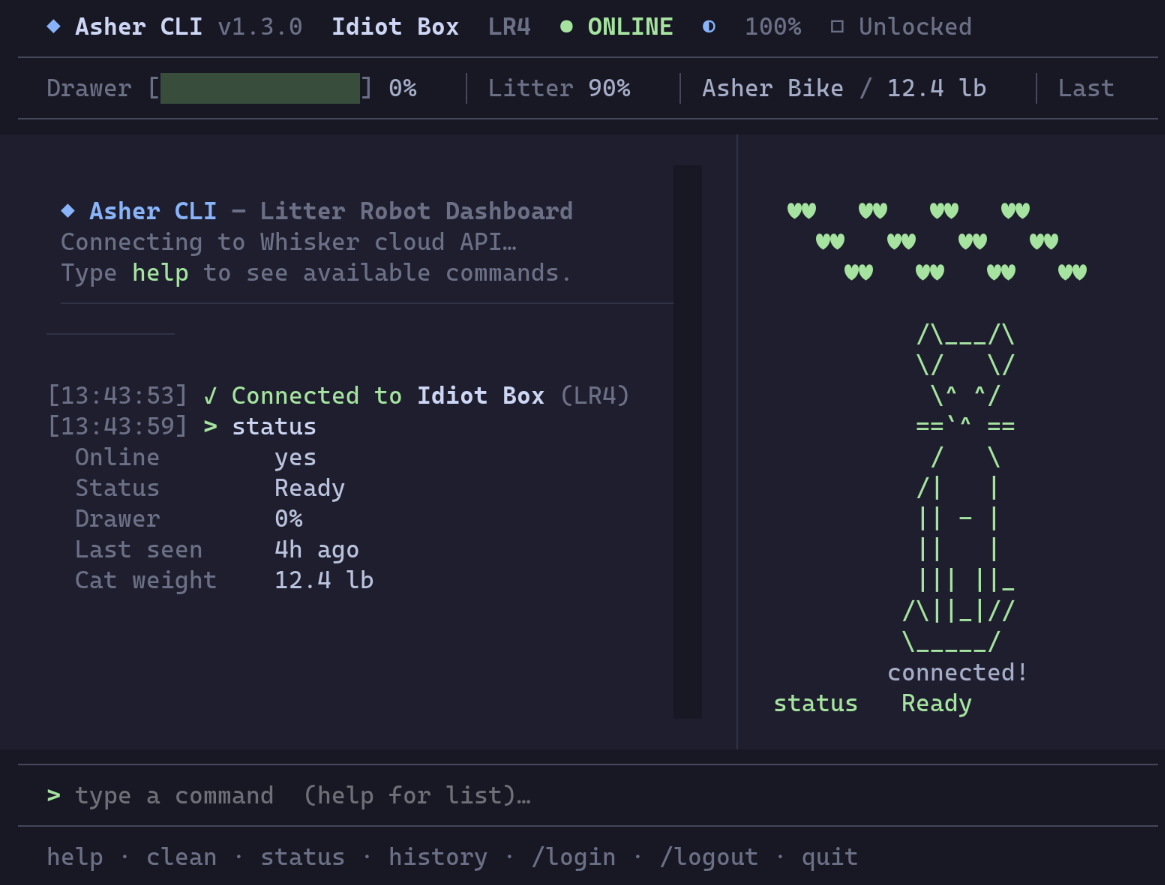Click the quit command in footer
Viewport: 1165px width, 885px height.
[829, 857]
